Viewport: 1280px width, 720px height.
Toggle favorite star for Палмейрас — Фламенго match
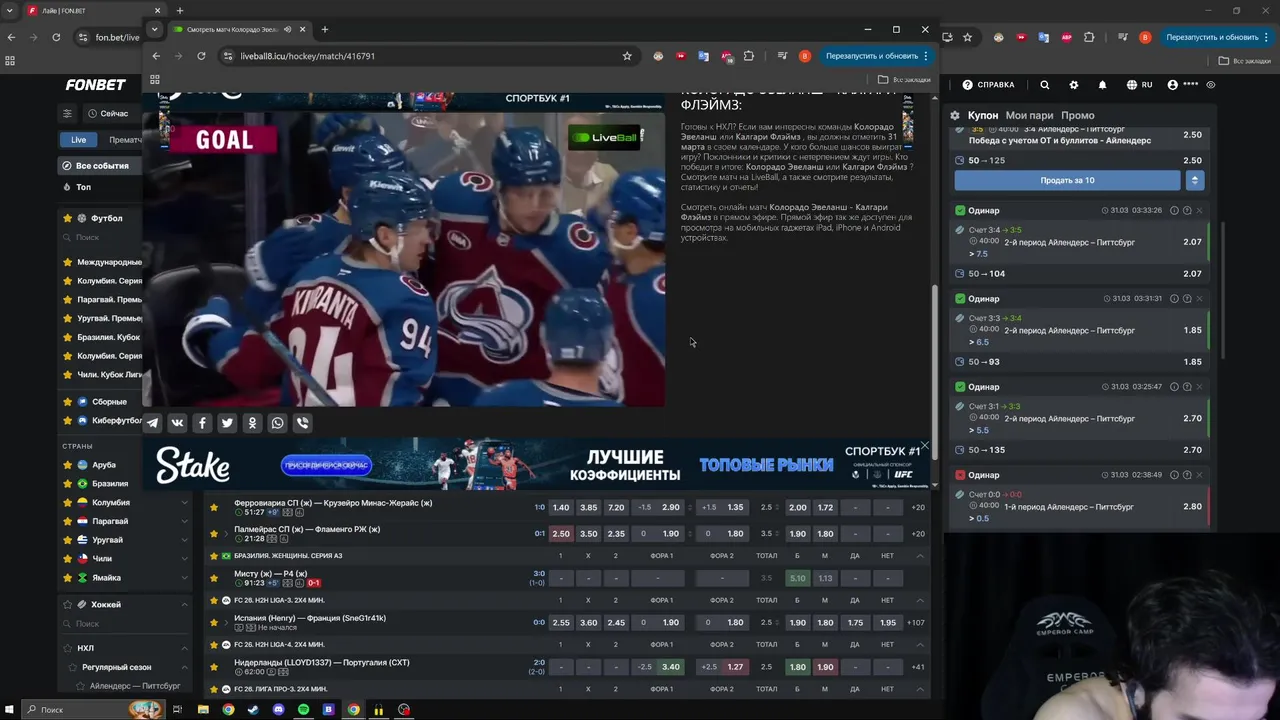click(x=213, y=533)
